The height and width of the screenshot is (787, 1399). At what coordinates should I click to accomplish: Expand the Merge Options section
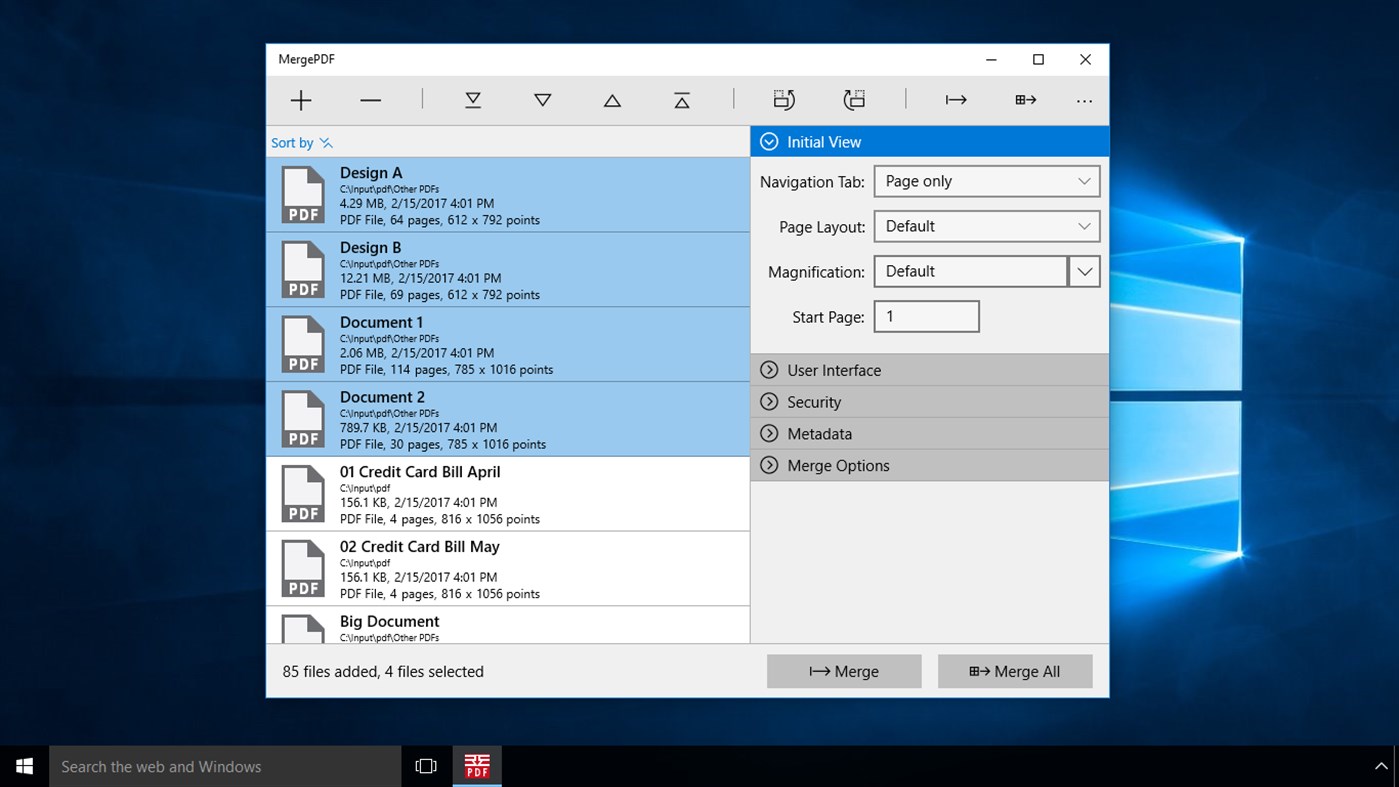929,465
